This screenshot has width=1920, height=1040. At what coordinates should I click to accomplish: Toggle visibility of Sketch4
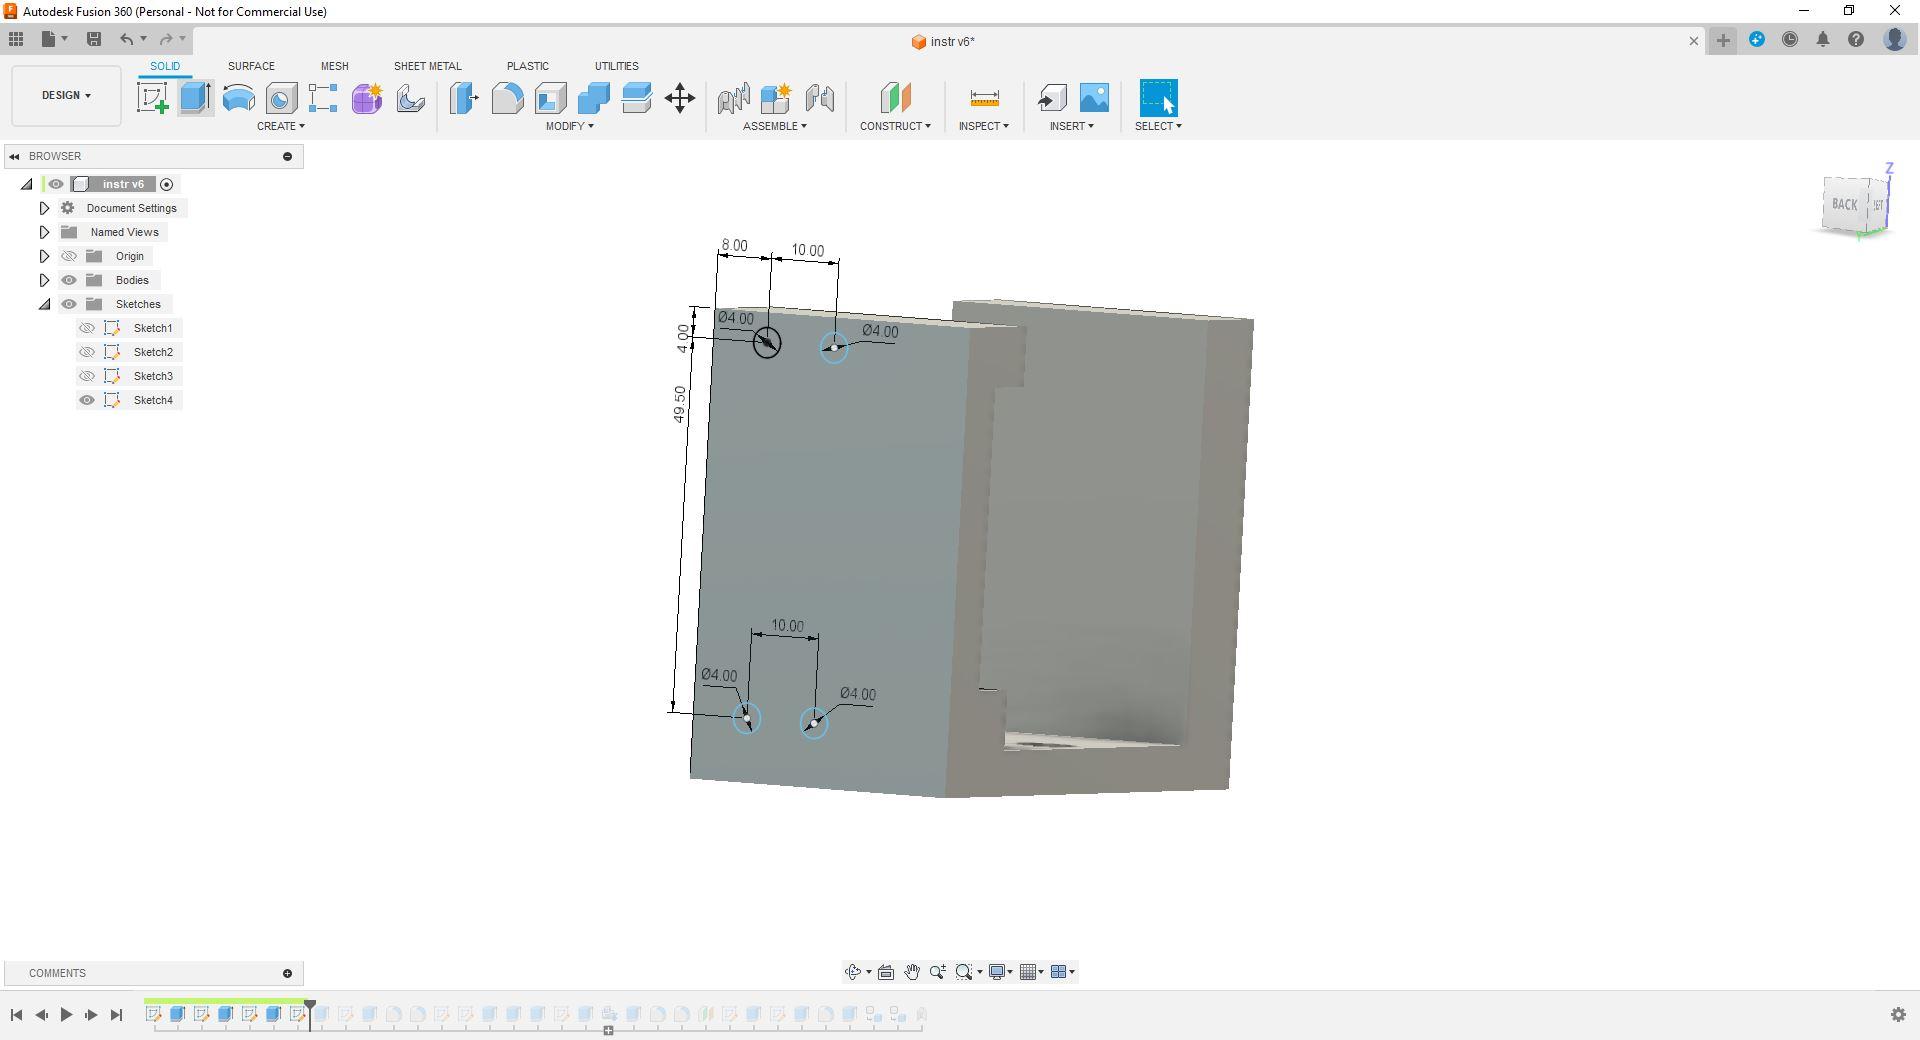tap(87, 400)
